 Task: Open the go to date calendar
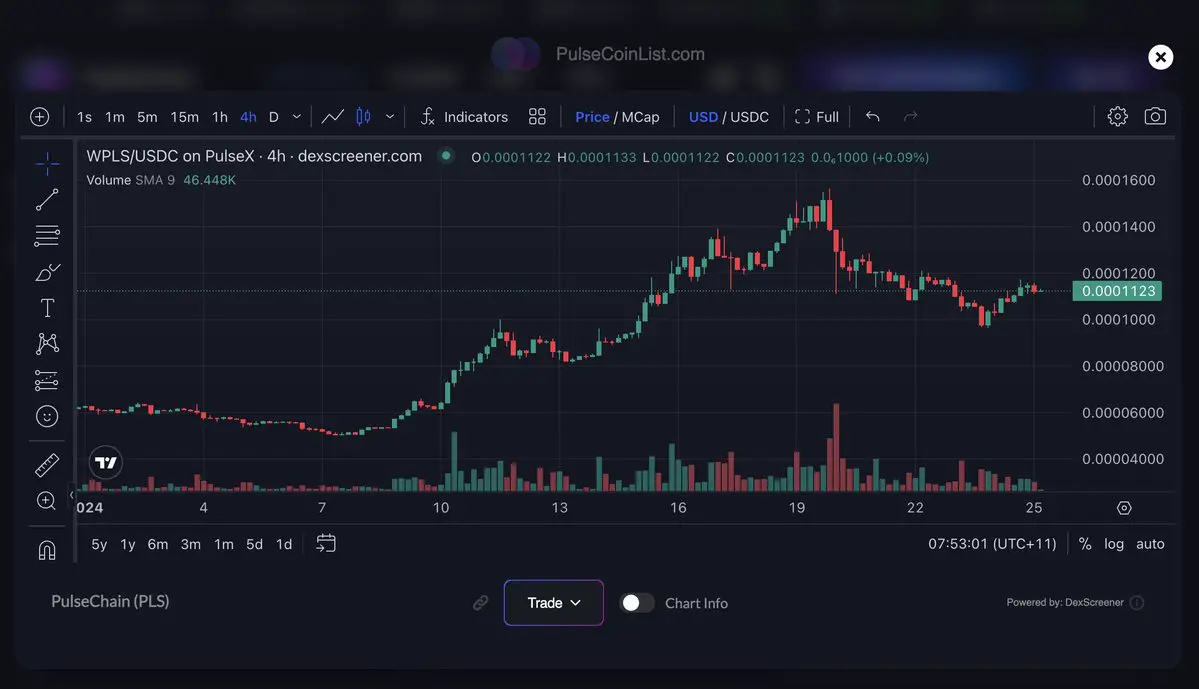[x=326, y=544]
